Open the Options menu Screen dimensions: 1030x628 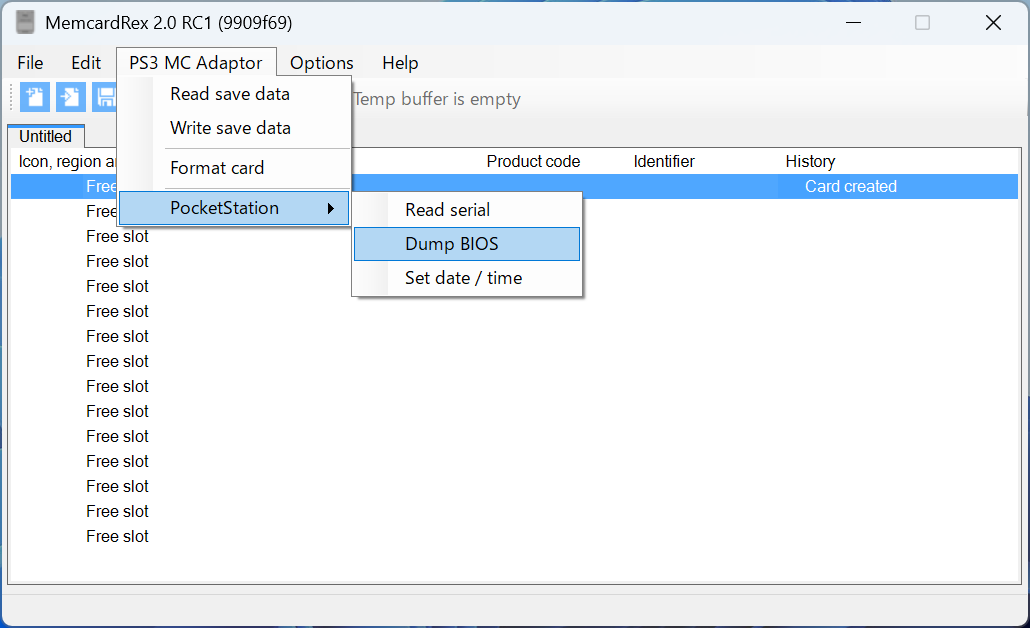(x=322, y=63)
